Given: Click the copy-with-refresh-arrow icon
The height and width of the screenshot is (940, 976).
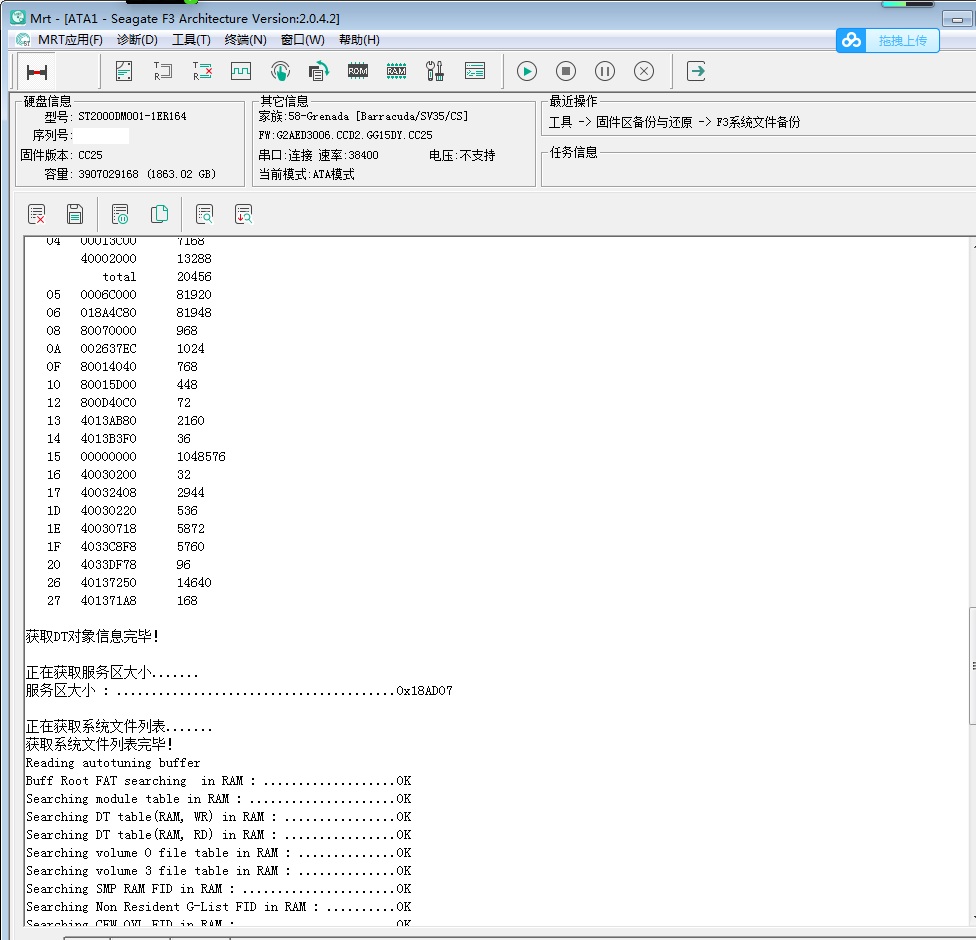Looking at the screenshot, I should point(319,71).
